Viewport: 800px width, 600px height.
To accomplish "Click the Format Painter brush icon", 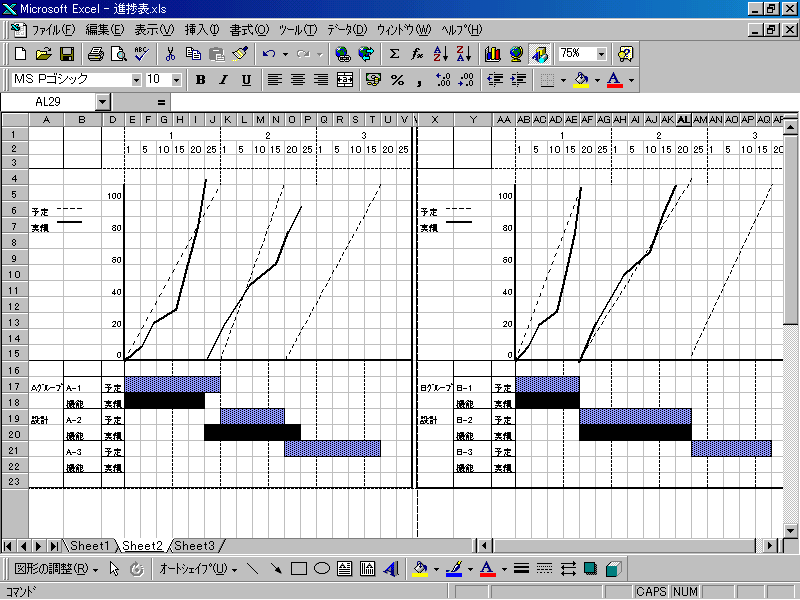I will [240, 53].
